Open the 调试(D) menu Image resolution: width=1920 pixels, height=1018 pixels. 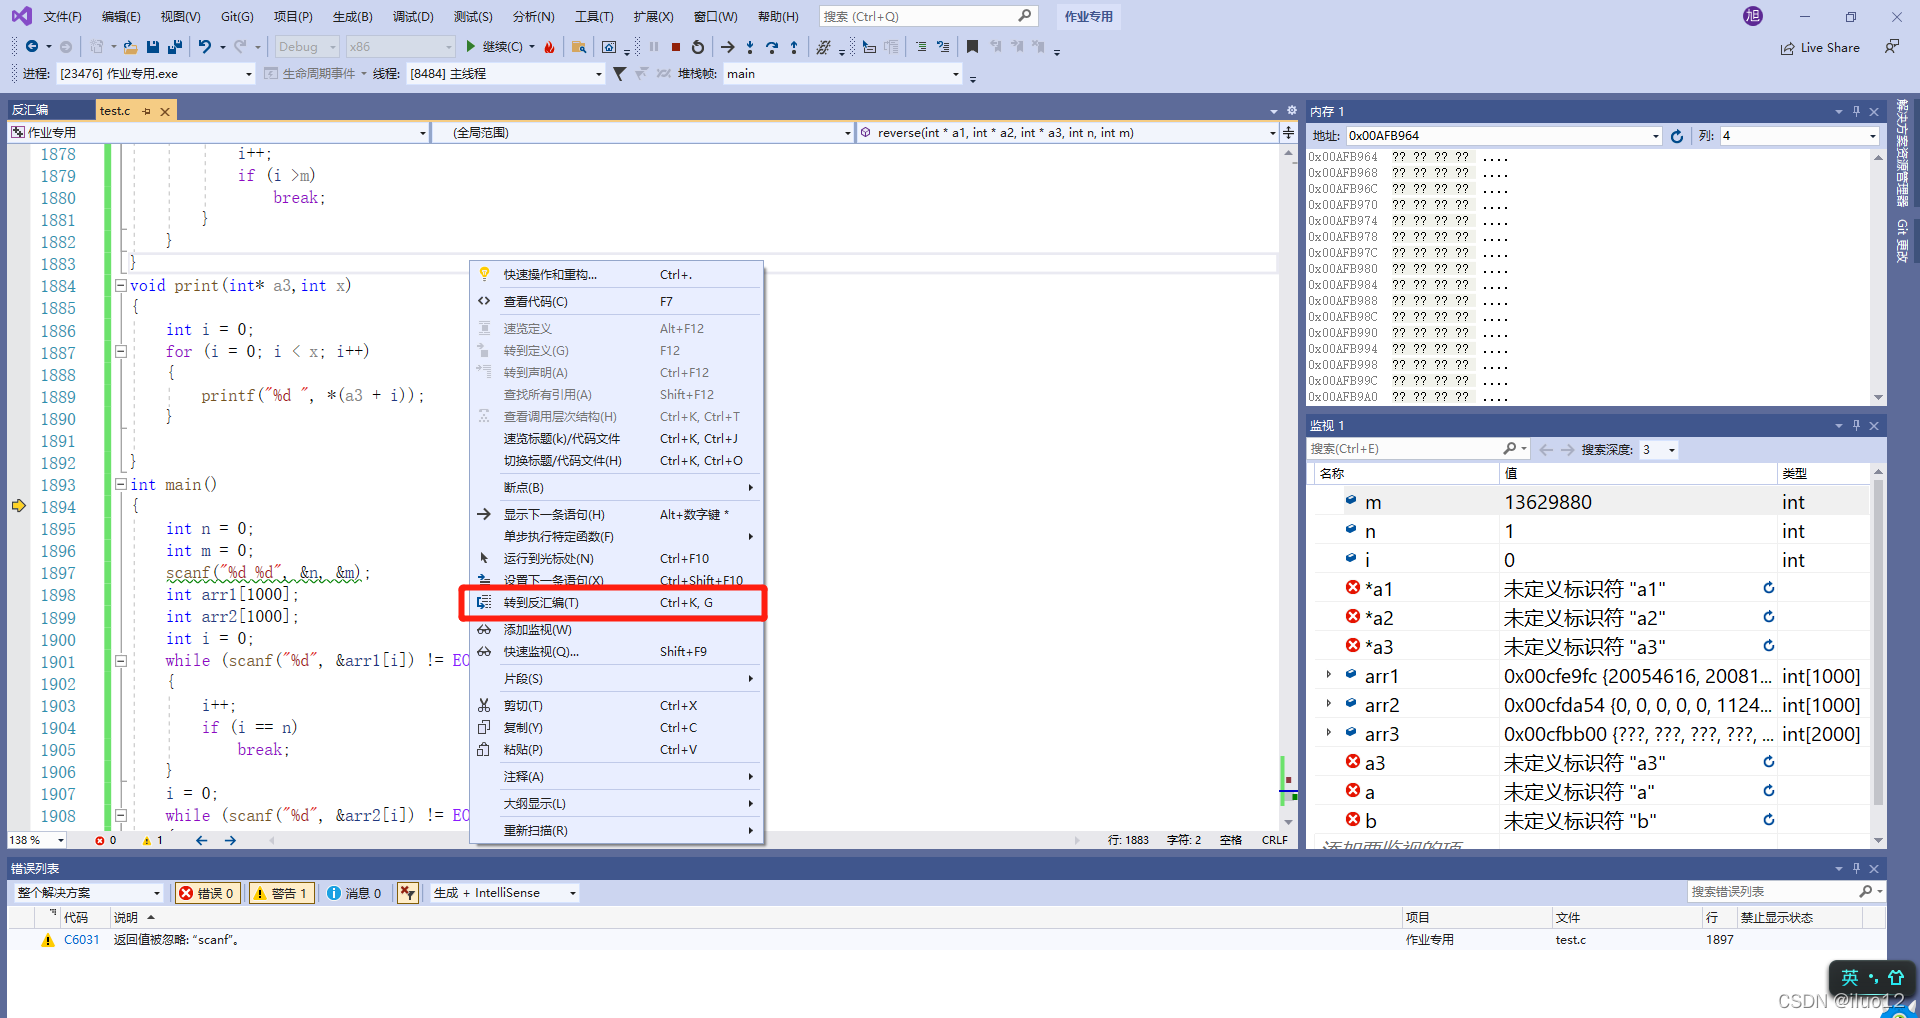tap(413, 17)
